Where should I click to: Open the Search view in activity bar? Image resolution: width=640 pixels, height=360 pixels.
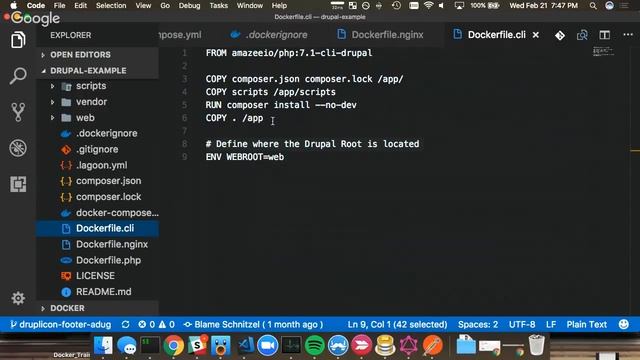click(x=18, y=76)
